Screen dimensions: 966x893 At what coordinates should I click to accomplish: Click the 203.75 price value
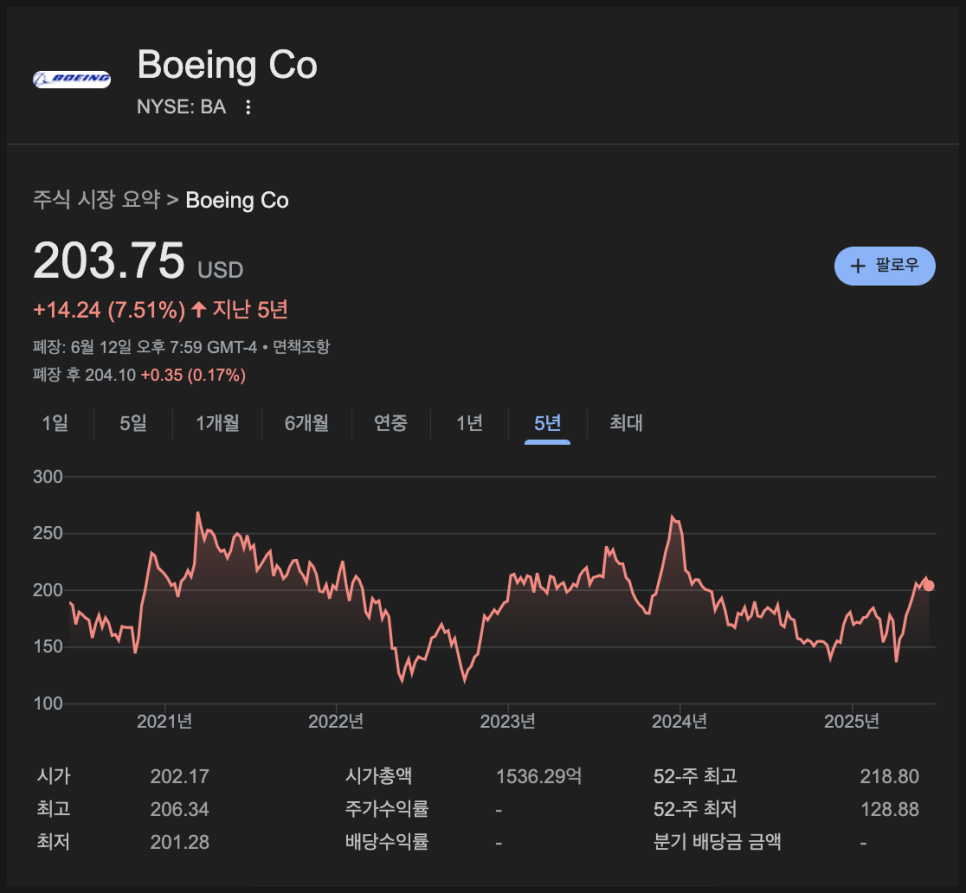[108, 261]
